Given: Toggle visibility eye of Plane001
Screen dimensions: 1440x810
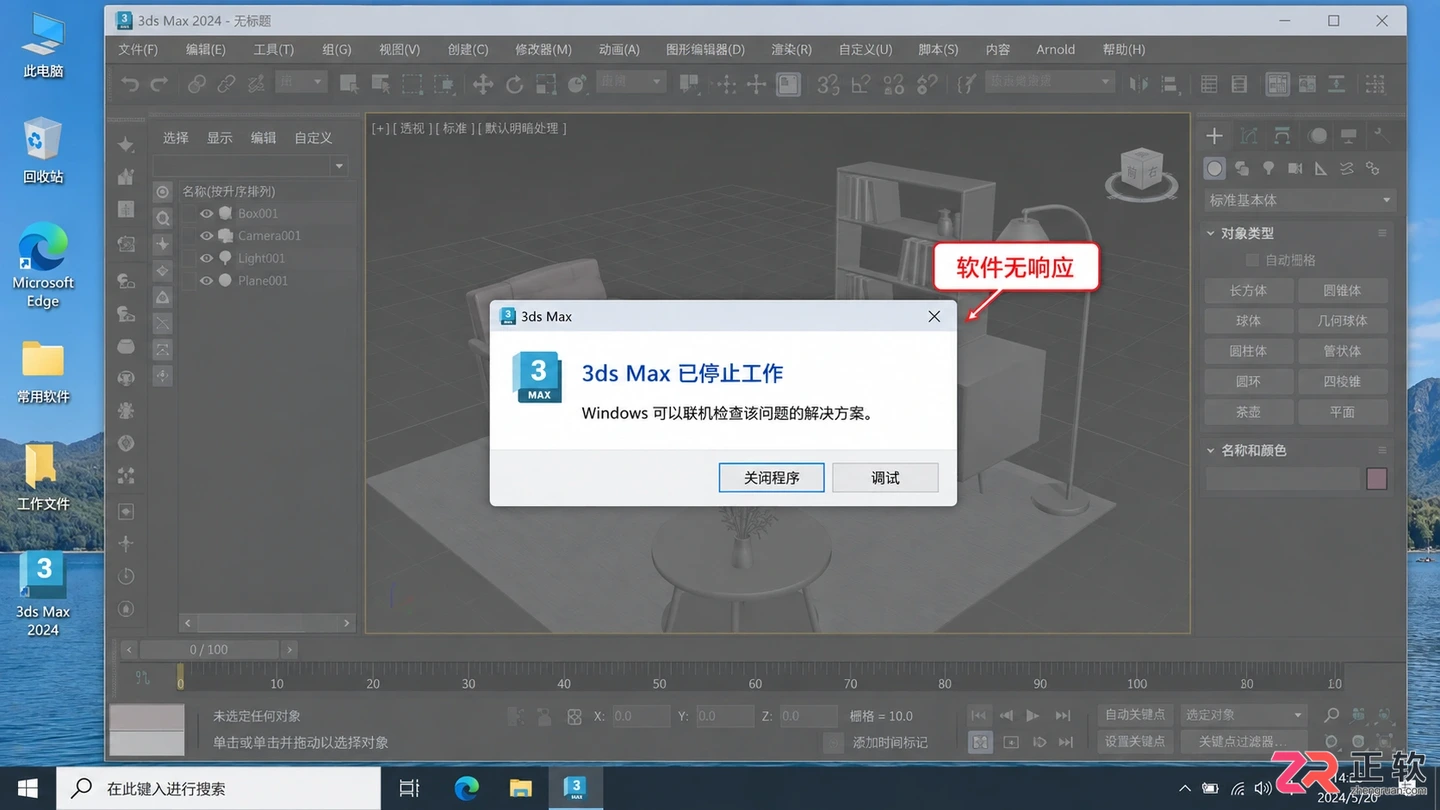Looking at the screenshot, I should click(x=207, y=281).
